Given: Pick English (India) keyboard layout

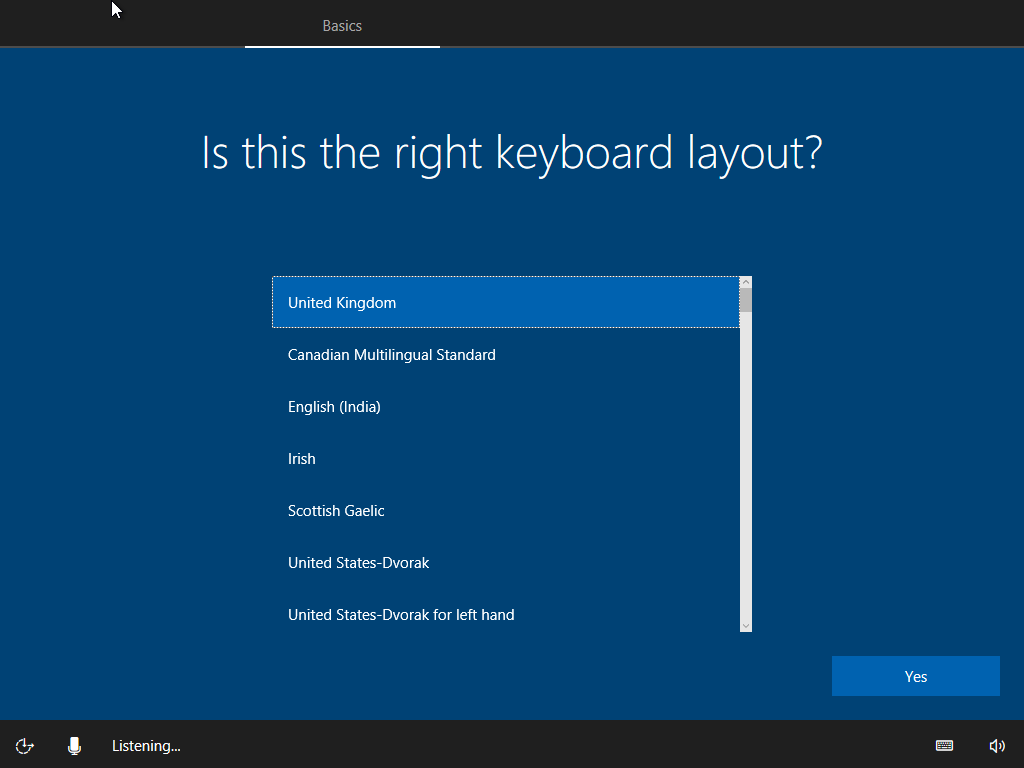Looking at the screenshot, I should pyautogui.click(x=506, y=406).
